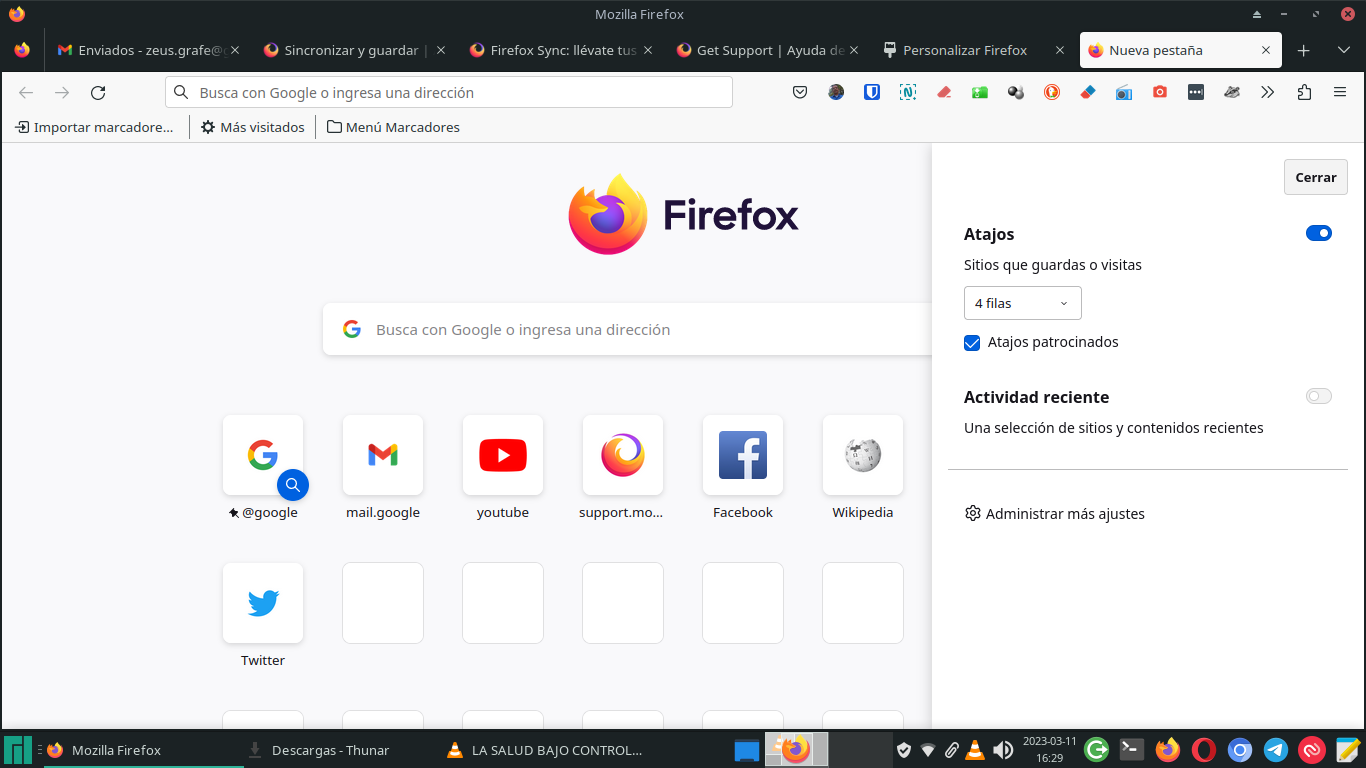This screenshot has height=768, width=1366.
Task: Open the list all tabs dropdown arrow
Action: click(x=1343, y=50)
